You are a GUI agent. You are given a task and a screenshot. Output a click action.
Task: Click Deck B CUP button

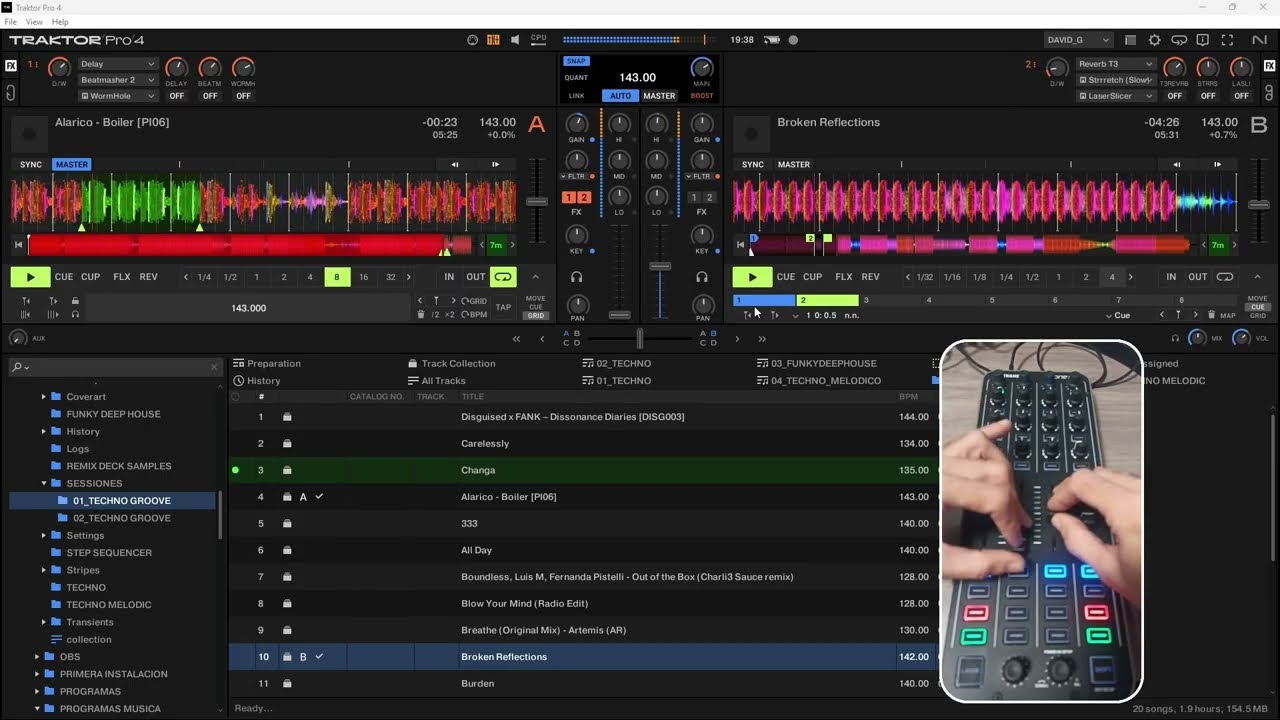click(x=812, y=277)
